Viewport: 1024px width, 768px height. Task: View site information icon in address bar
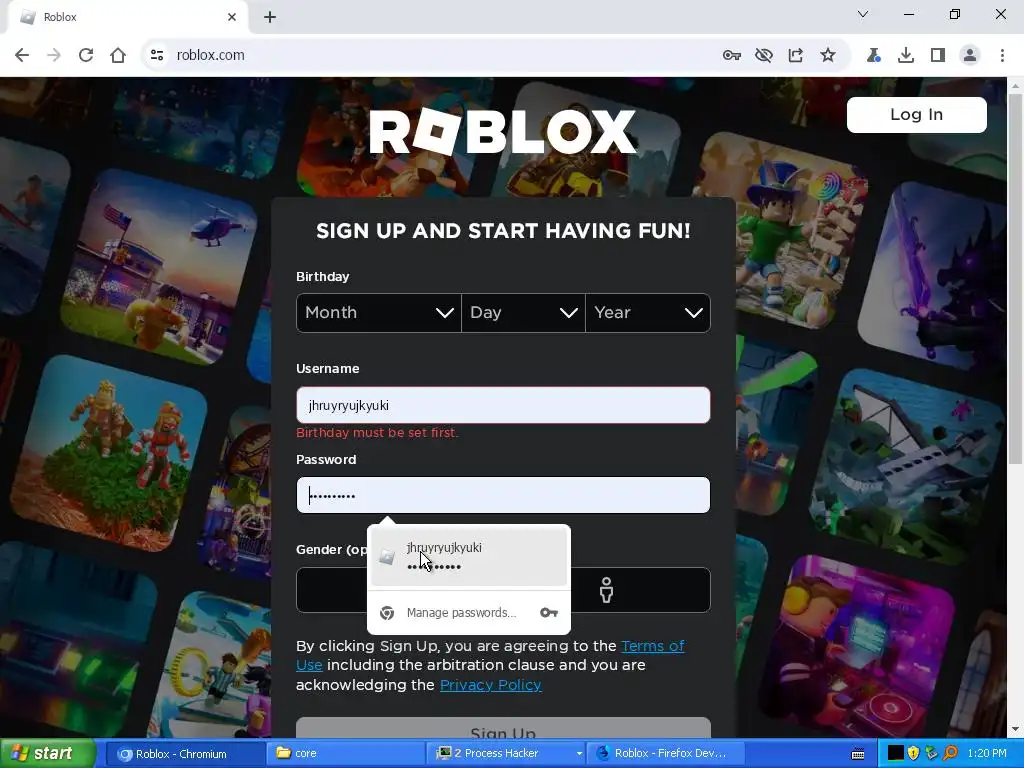(157, 55)
